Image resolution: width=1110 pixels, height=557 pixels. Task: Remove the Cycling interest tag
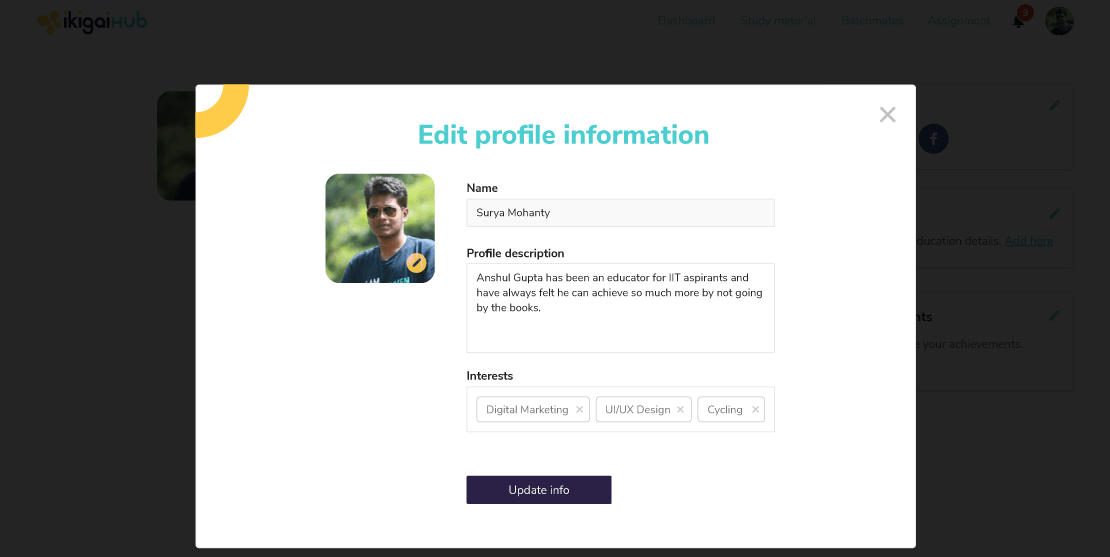756,410
